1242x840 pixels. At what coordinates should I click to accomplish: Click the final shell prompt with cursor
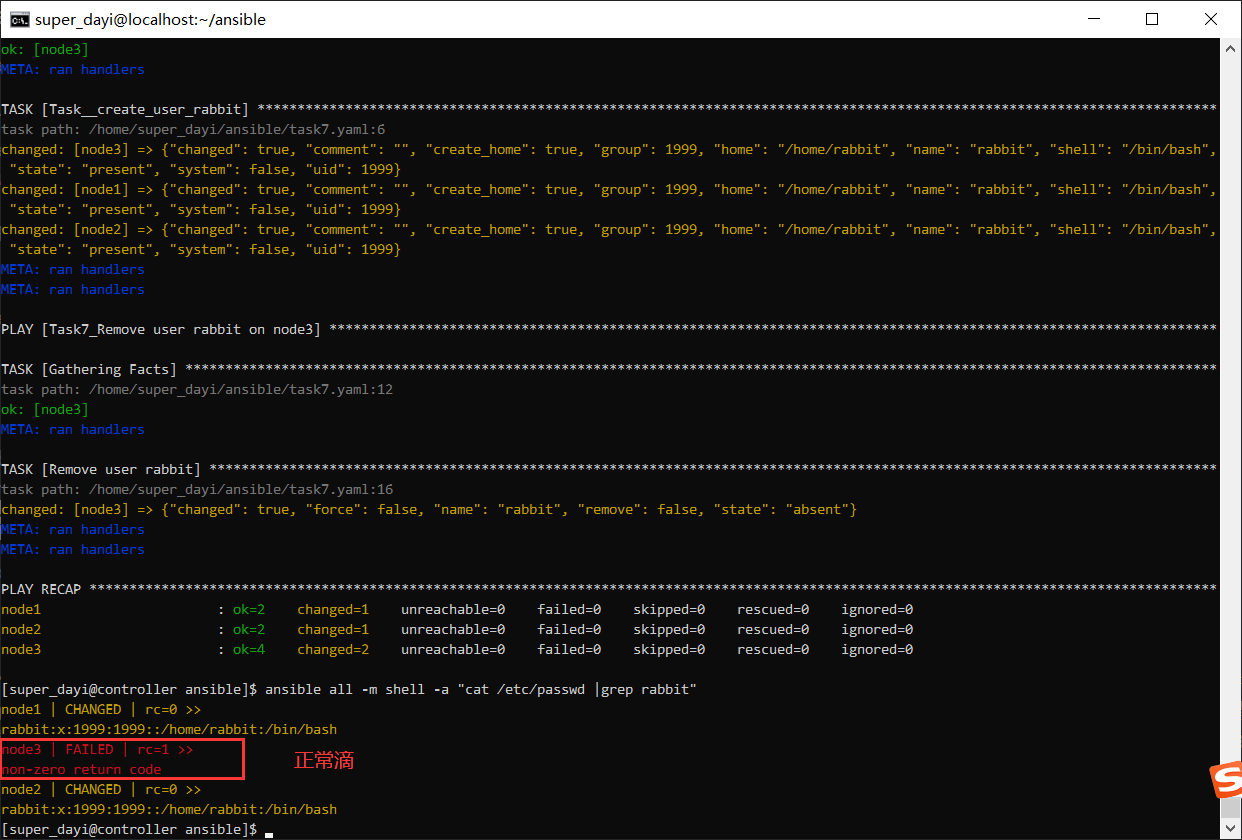(x=137, y=829)
